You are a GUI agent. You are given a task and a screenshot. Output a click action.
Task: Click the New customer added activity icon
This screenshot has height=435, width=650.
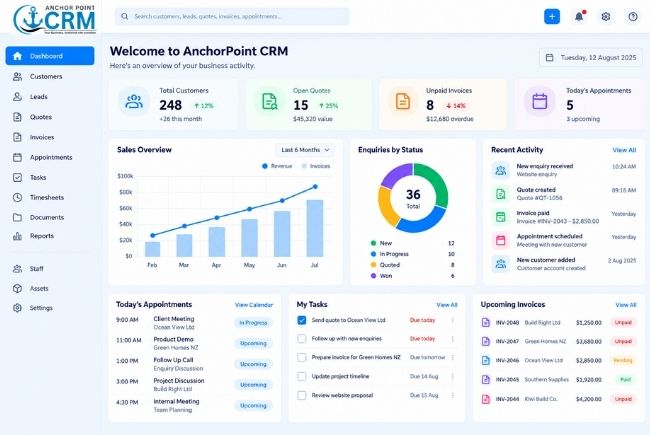501,264
